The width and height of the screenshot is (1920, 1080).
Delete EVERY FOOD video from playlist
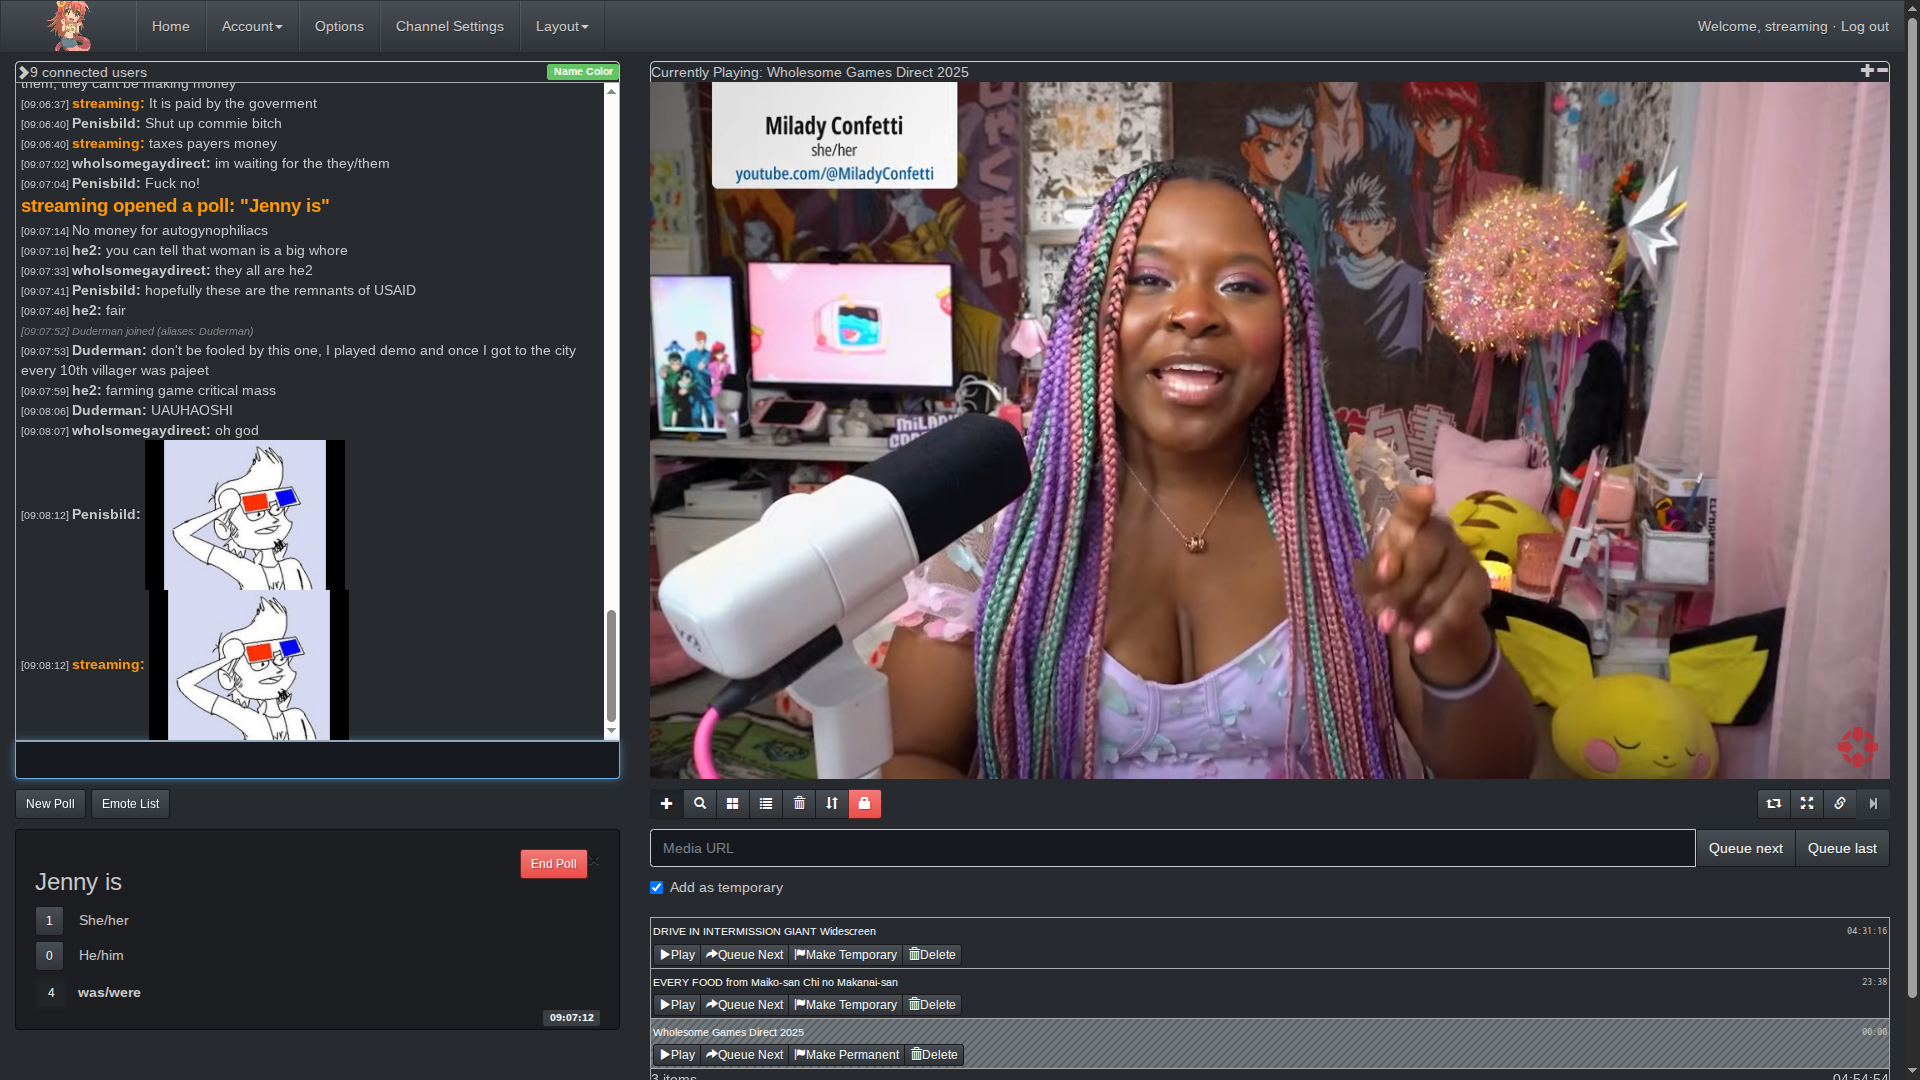(x=932, y=1005)
